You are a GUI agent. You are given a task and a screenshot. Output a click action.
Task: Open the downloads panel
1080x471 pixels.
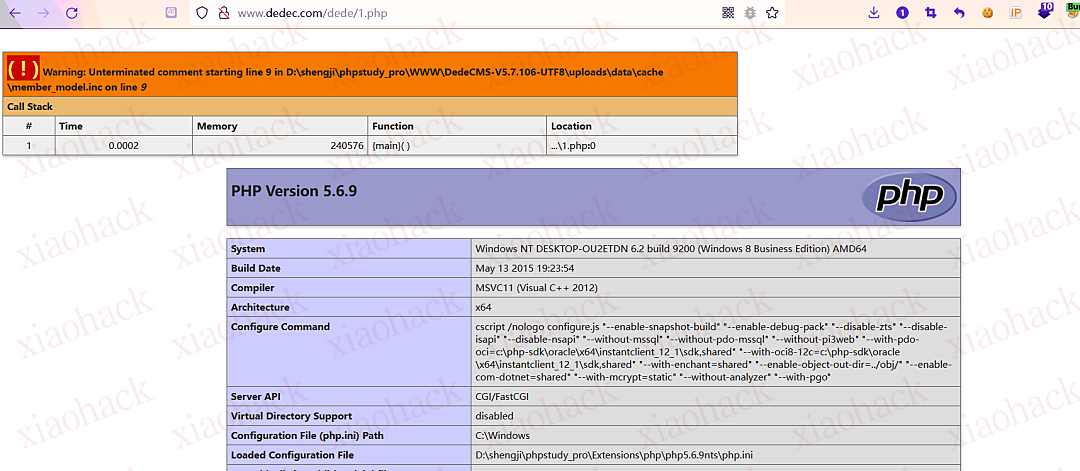[874, 12]
